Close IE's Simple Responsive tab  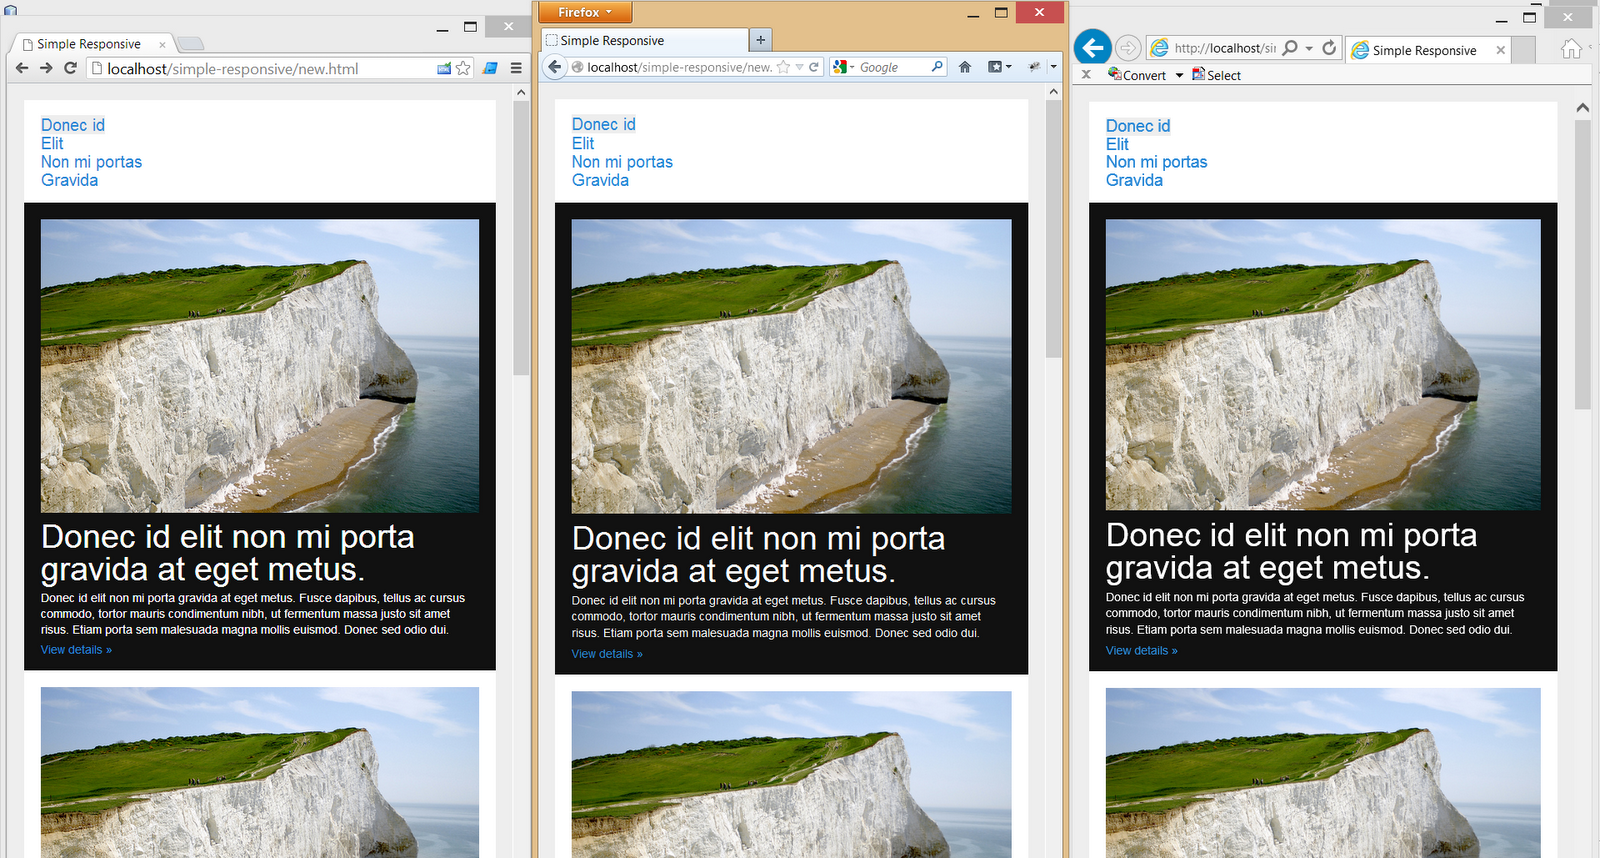coord(1500,50)
